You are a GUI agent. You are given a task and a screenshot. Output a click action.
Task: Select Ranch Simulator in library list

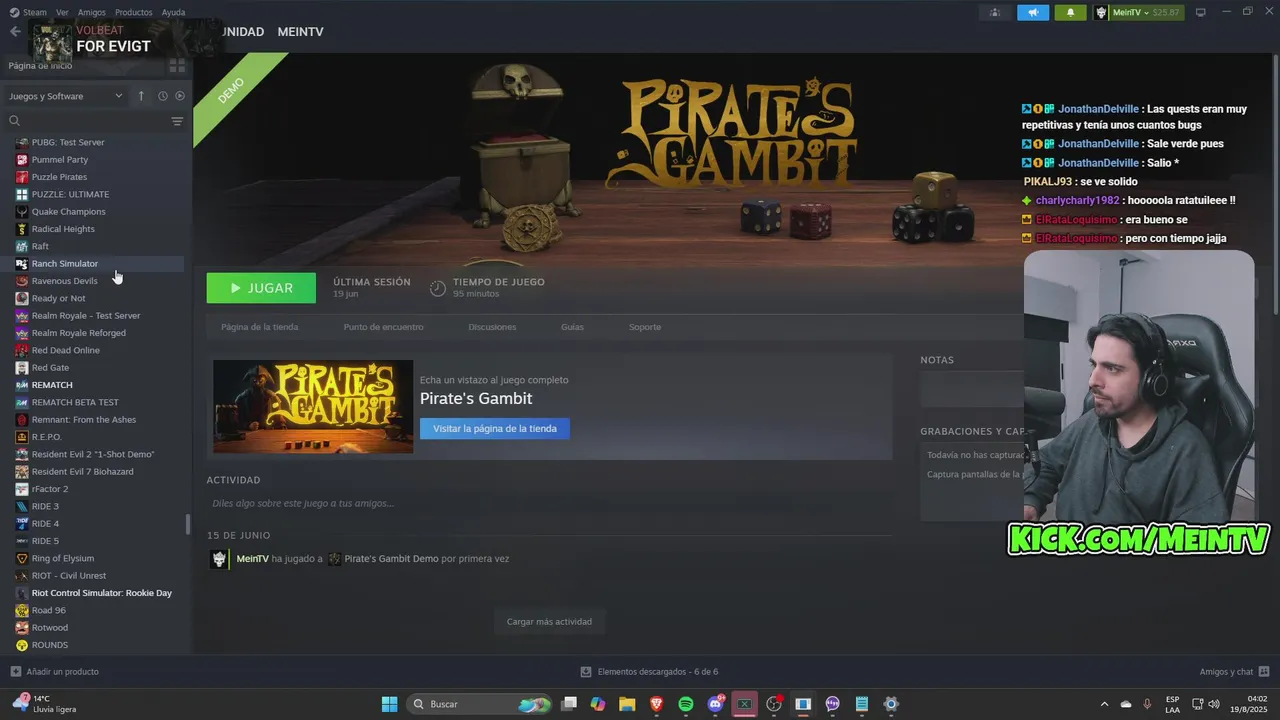(x=64, y=264)
